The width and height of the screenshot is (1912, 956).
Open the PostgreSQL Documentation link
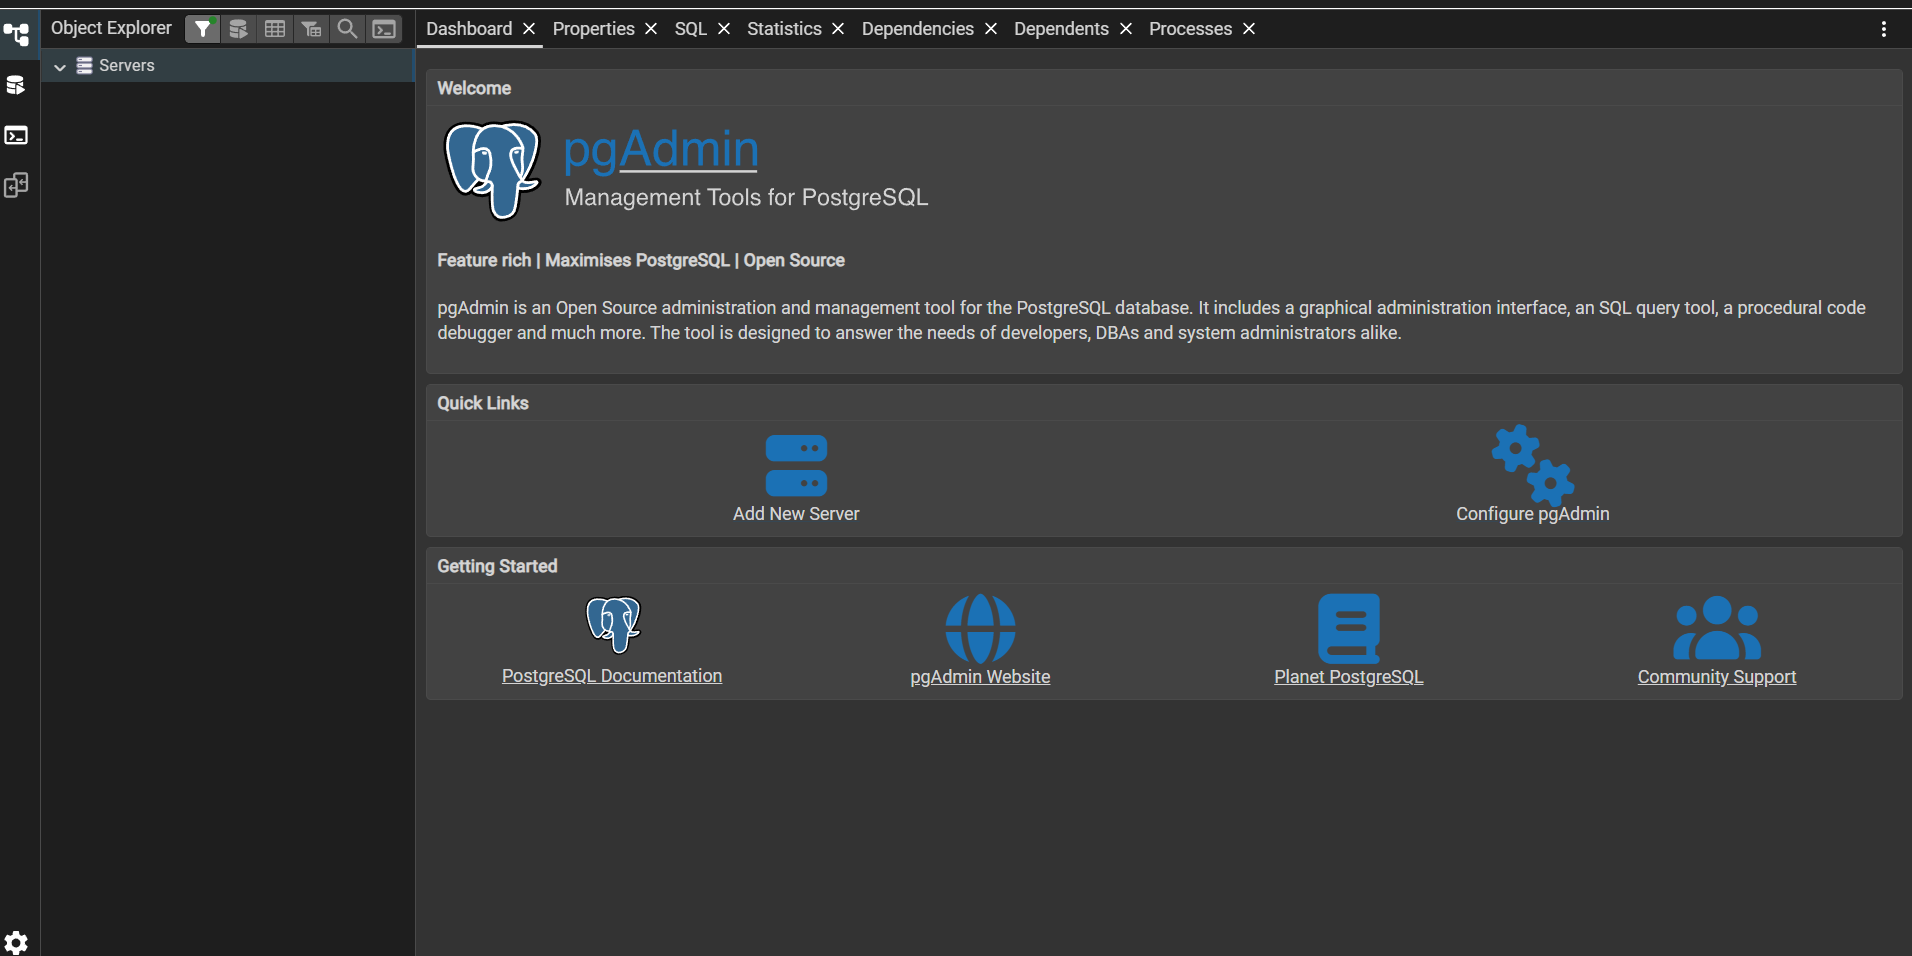(x=612, y=676)
